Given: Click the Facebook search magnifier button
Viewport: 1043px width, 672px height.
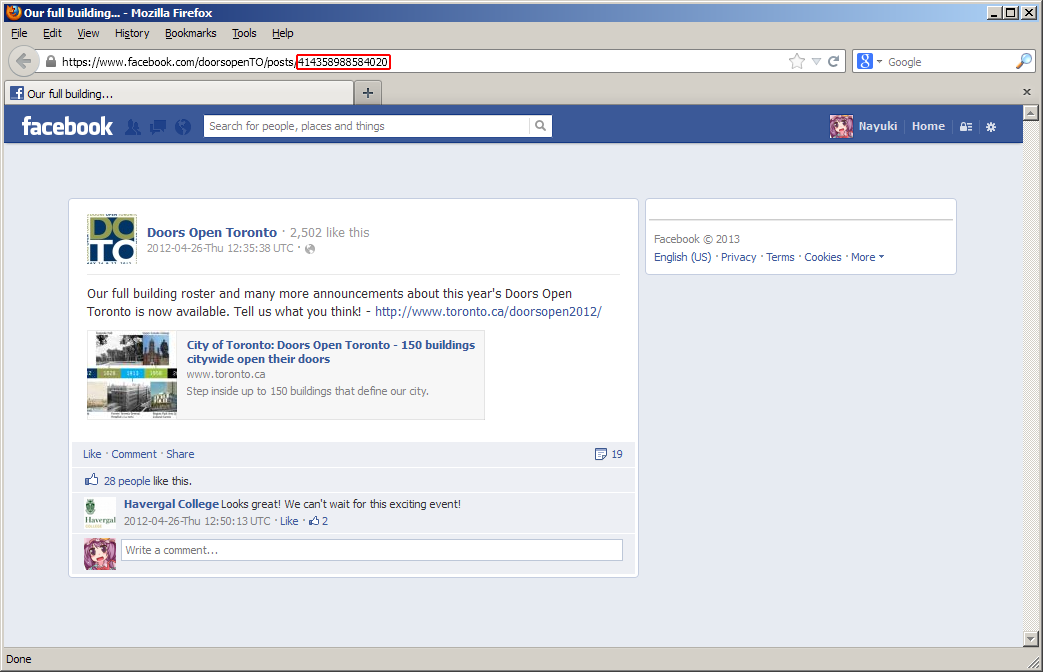Looking at the screenshot, I should 540,126.
